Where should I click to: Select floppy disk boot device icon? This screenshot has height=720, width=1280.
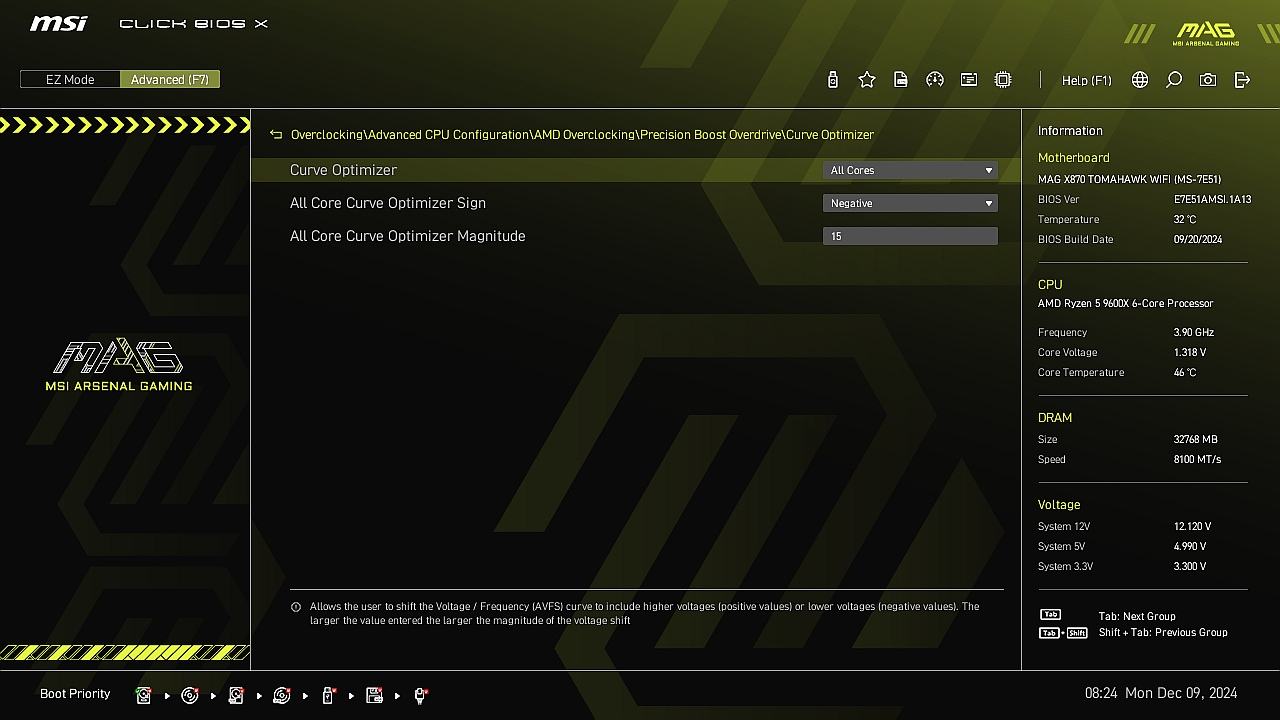pos(374,695)
